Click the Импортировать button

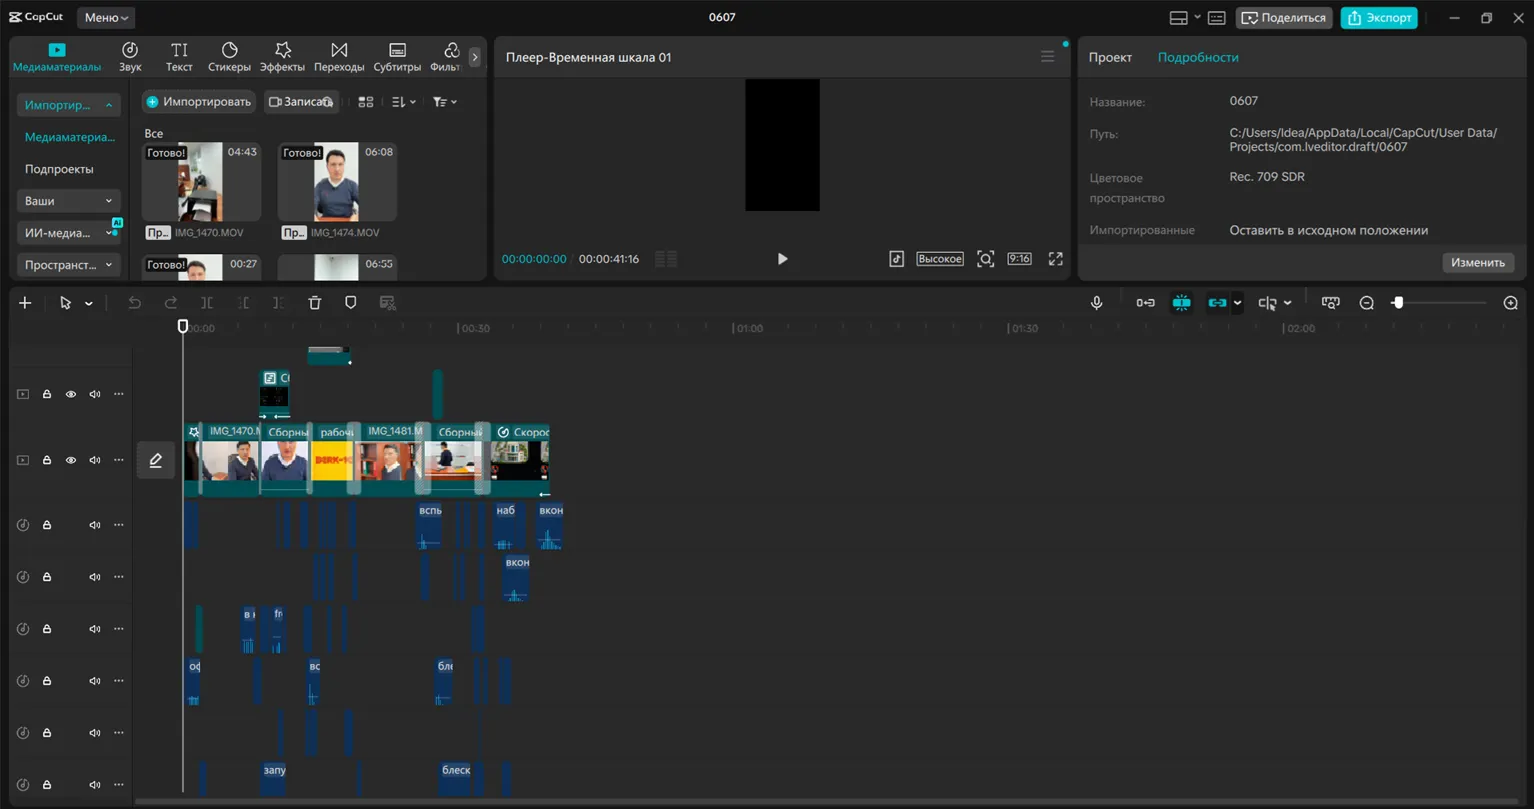tap(198, 102)
